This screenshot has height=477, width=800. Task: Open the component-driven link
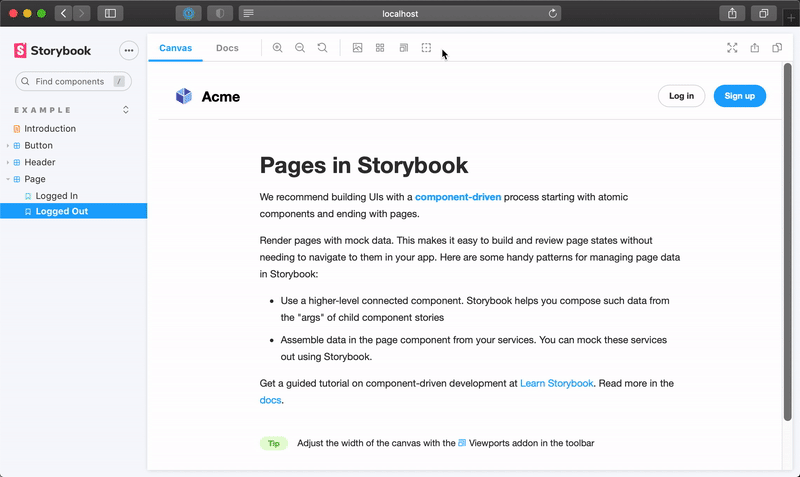(458, 197)
